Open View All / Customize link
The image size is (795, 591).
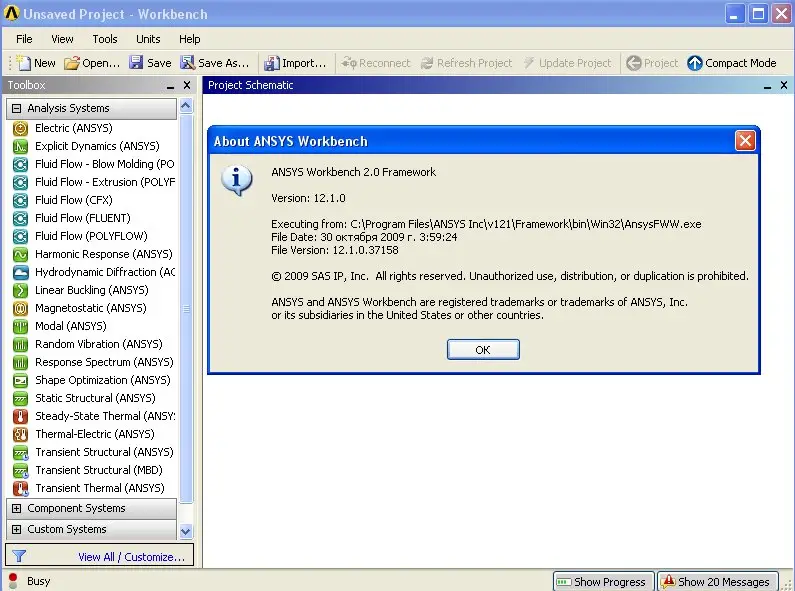[131, 557]
